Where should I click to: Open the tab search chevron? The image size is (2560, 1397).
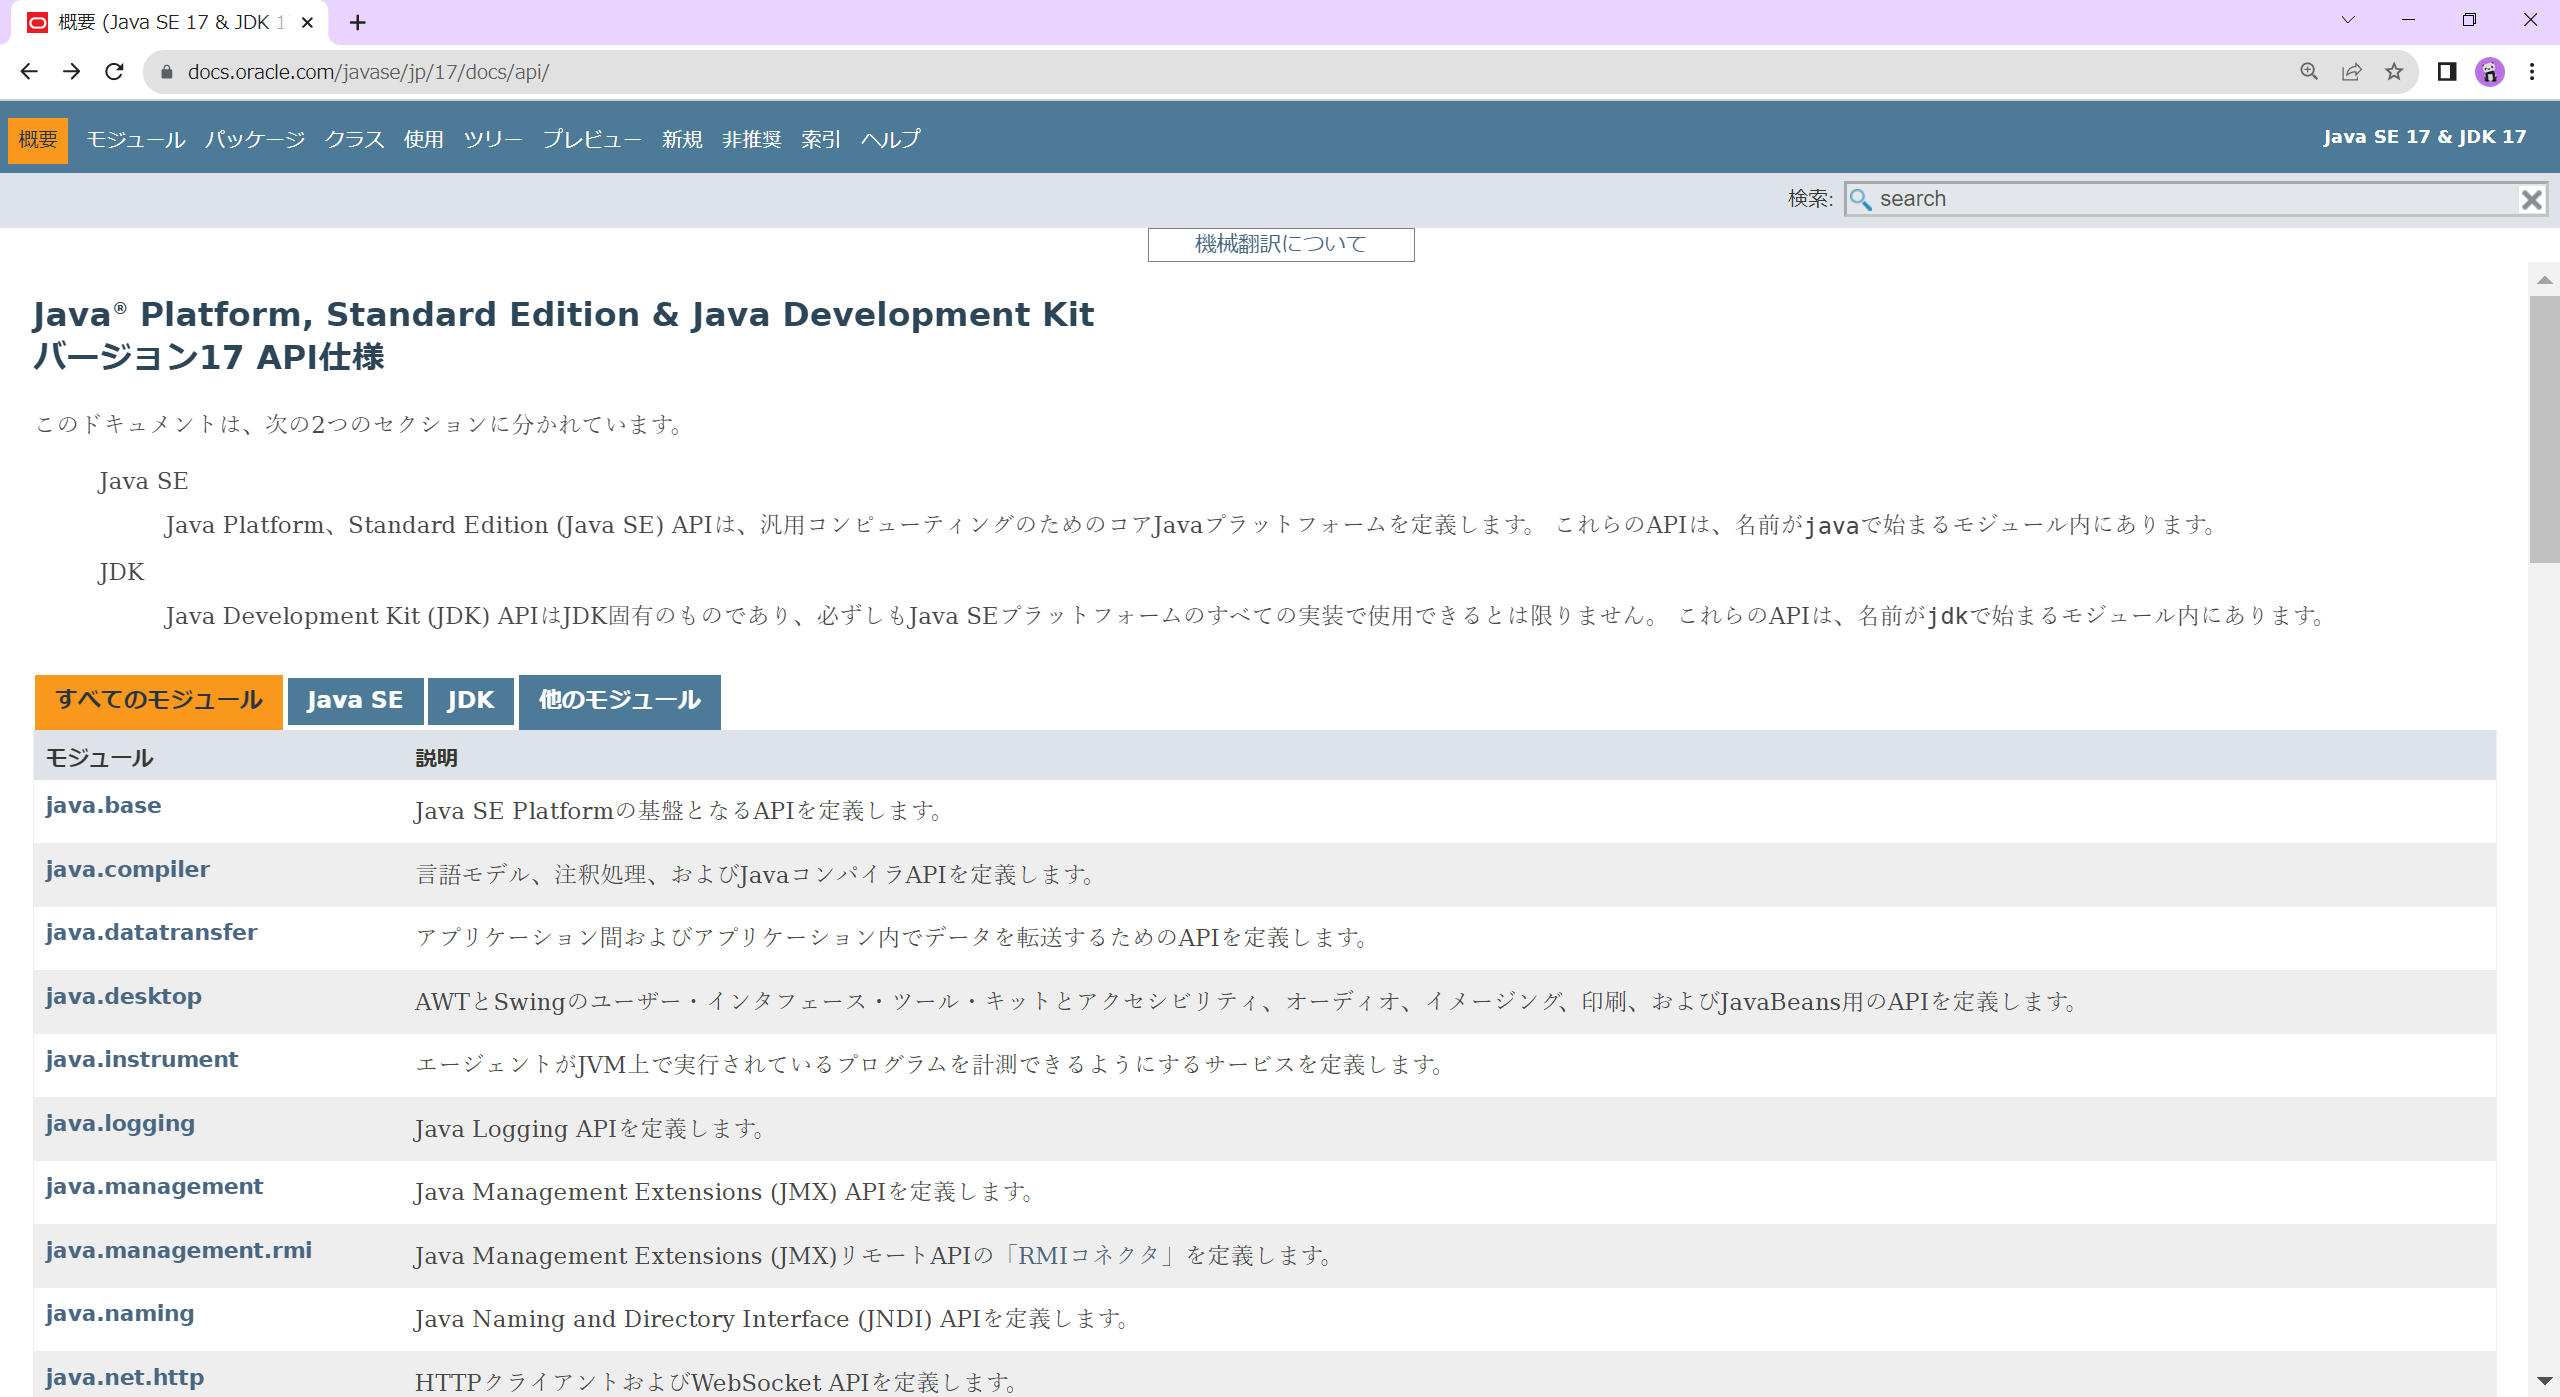tap(2347, 20)
